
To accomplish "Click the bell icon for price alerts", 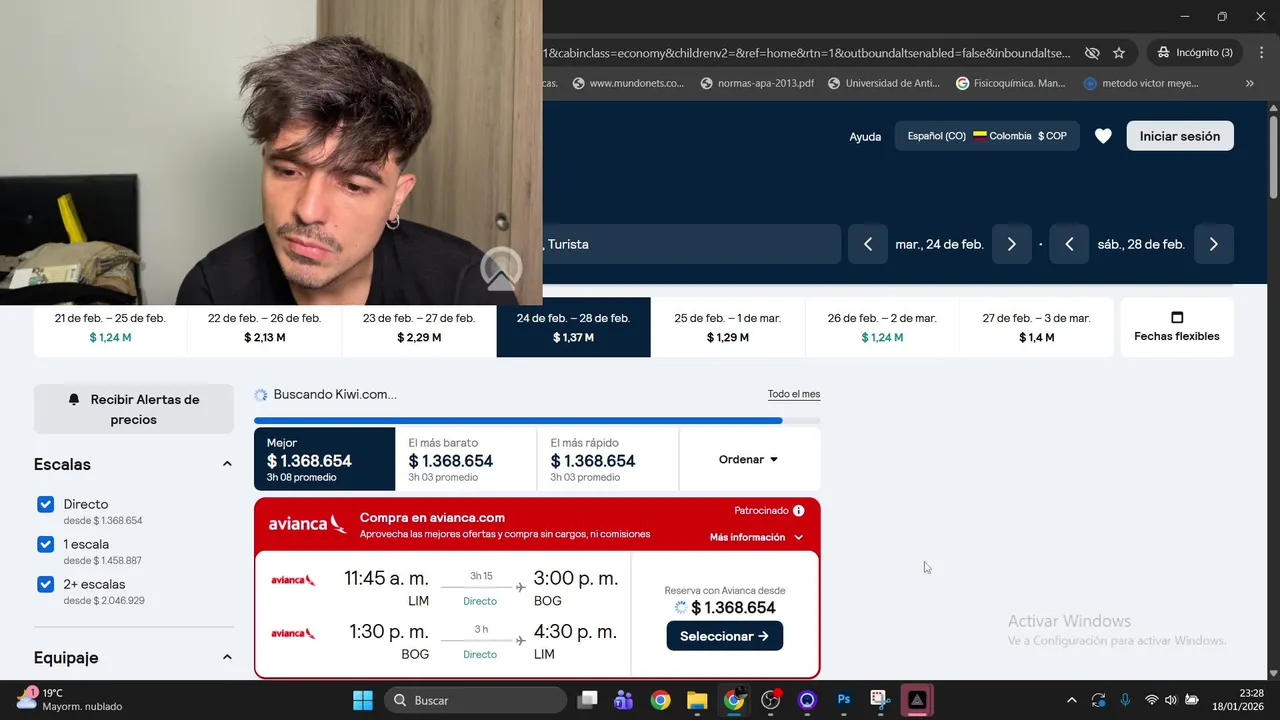I will (x=74, y=399).
